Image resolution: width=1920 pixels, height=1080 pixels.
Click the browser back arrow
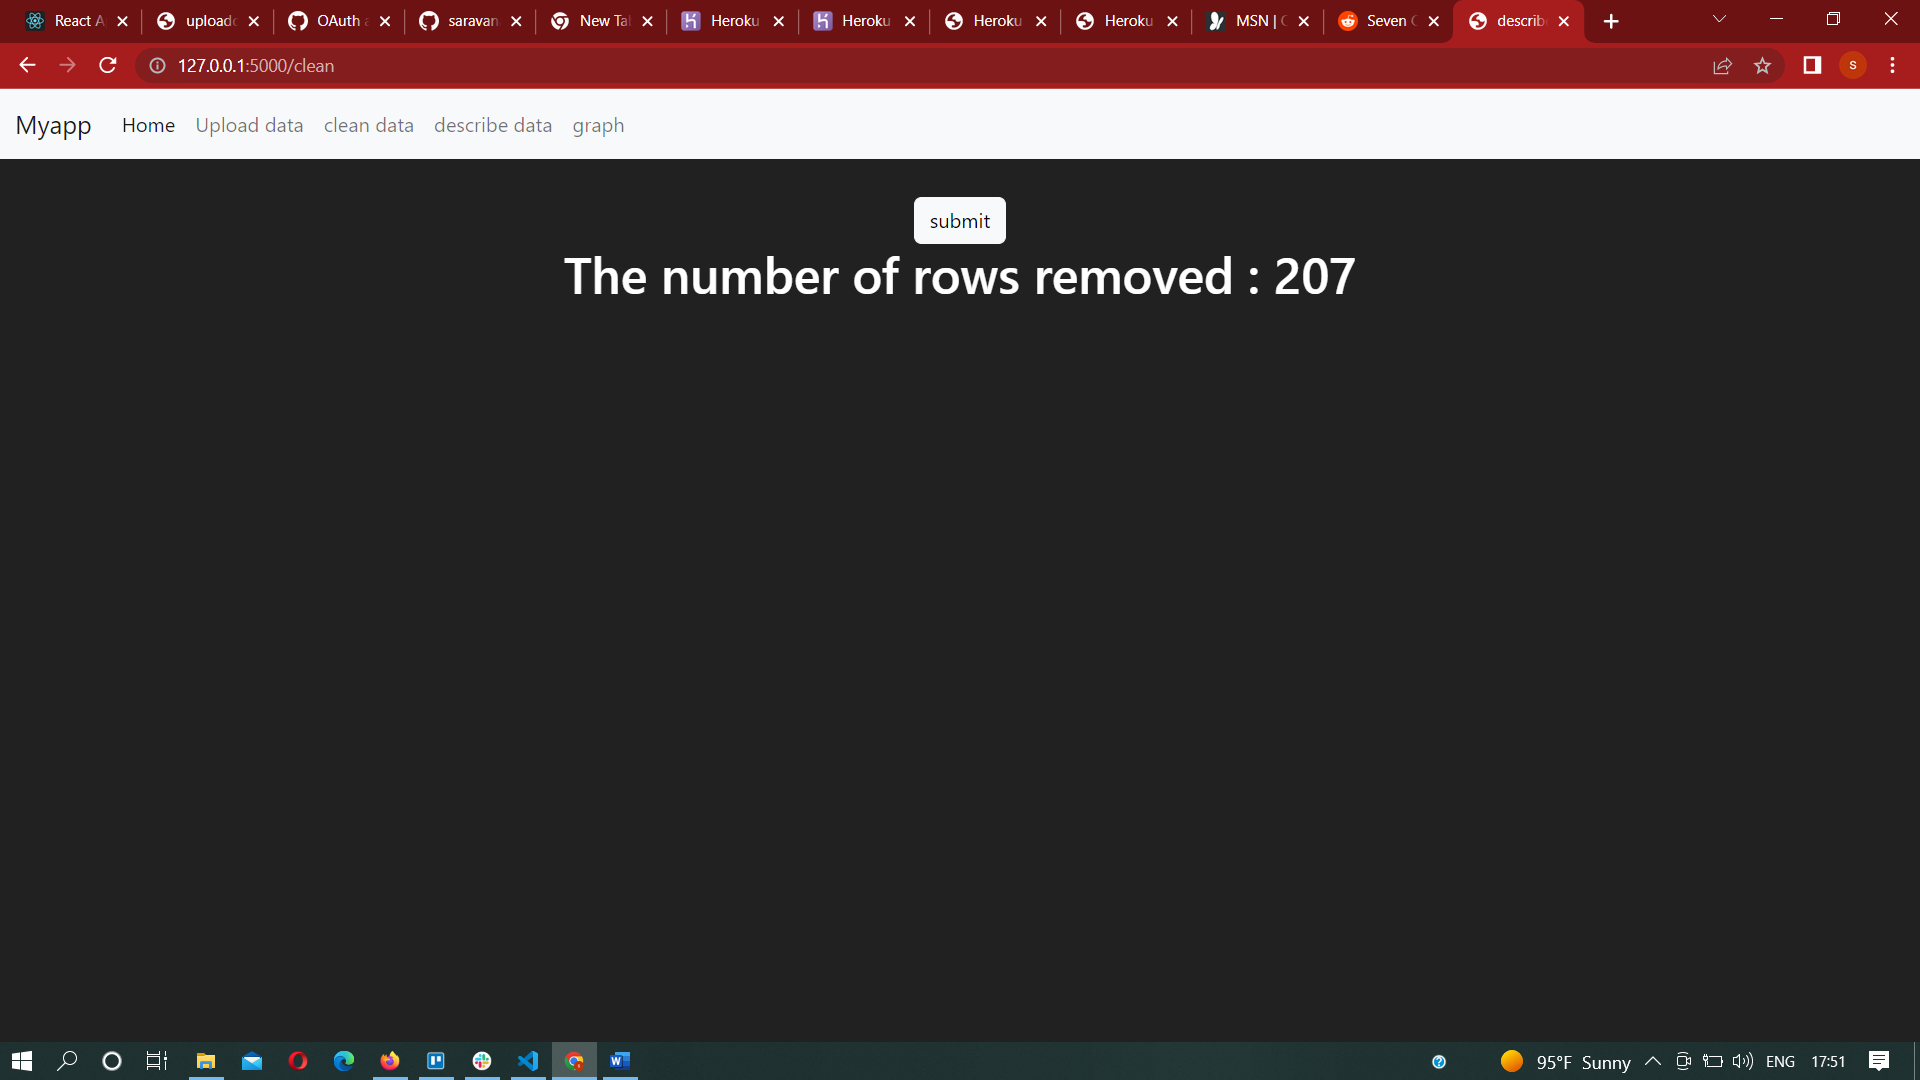click(26, 66)
